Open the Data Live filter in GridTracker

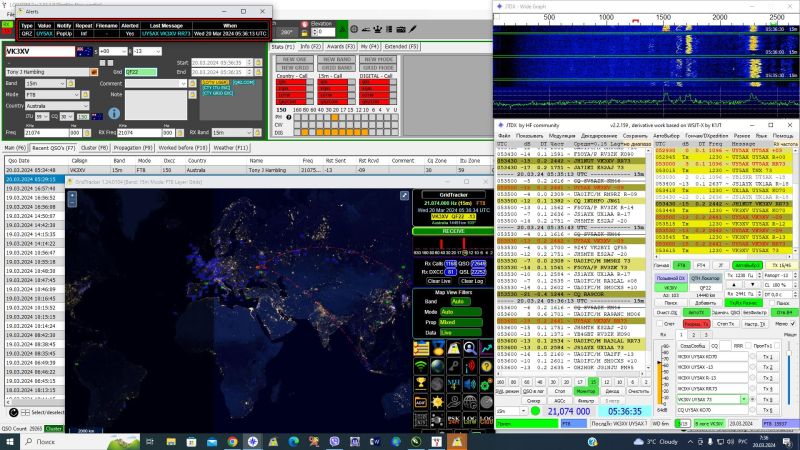[x=461, y=333]
